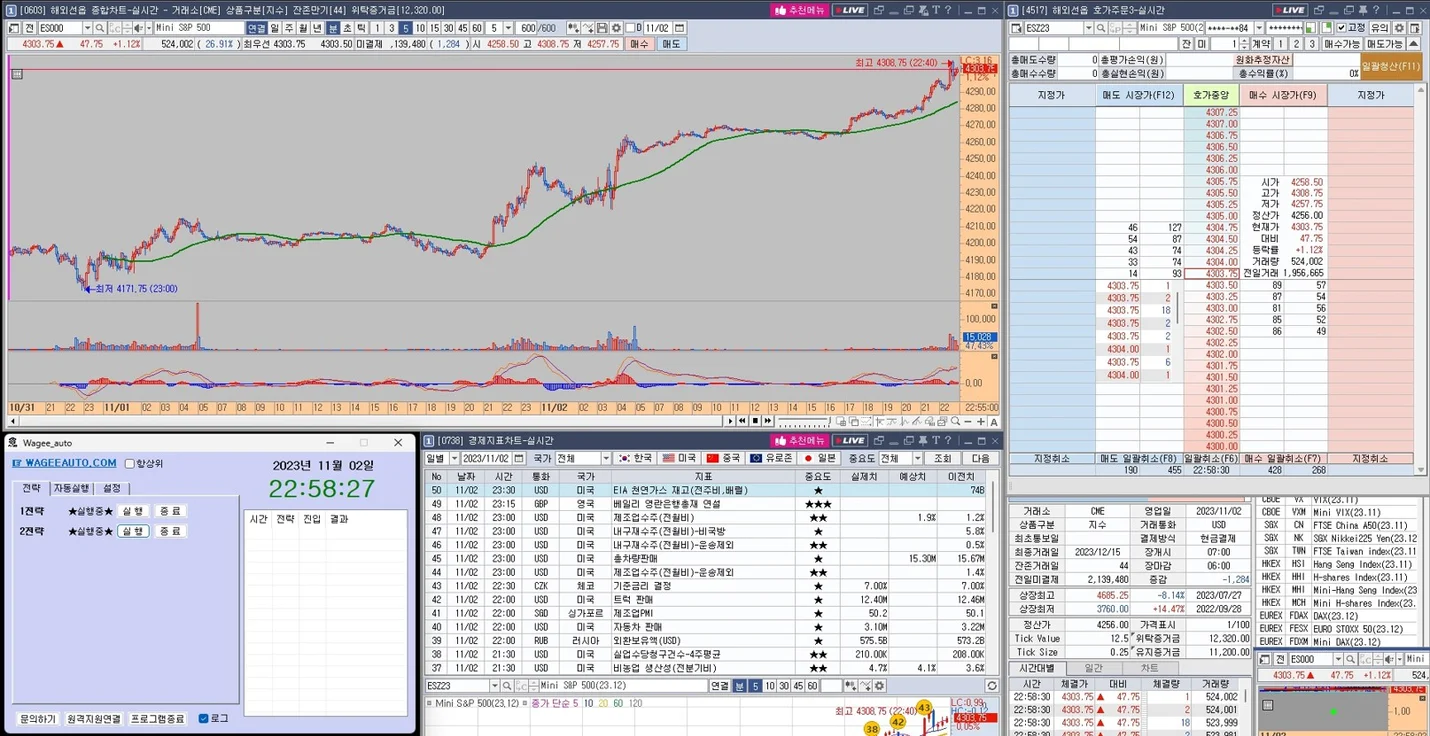Open the ESZ23 dropdown in bottom mini chart

tap(494, 685)
